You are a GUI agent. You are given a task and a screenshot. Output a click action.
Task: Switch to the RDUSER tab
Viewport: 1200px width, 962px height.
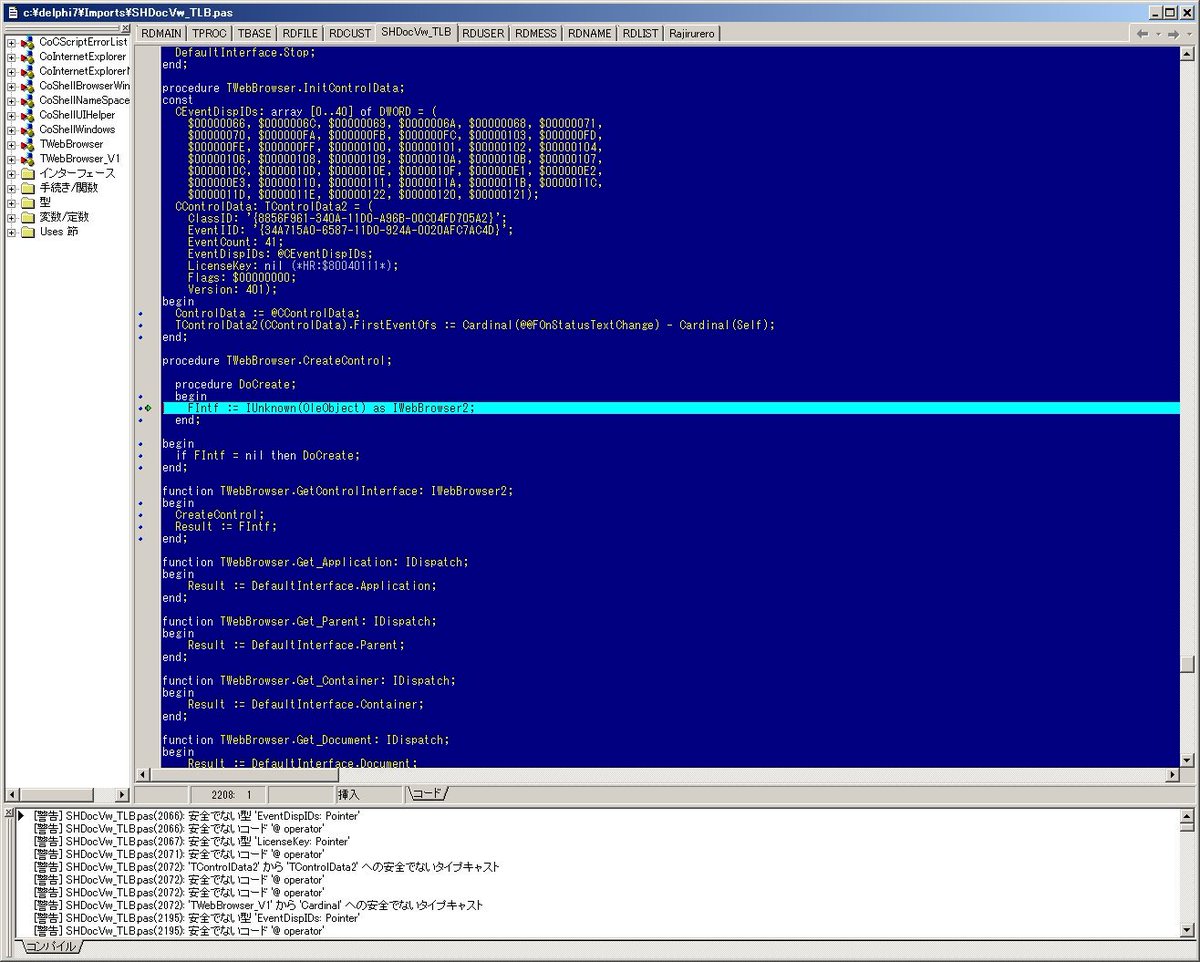pyautogui.click(x=483, y=33)
